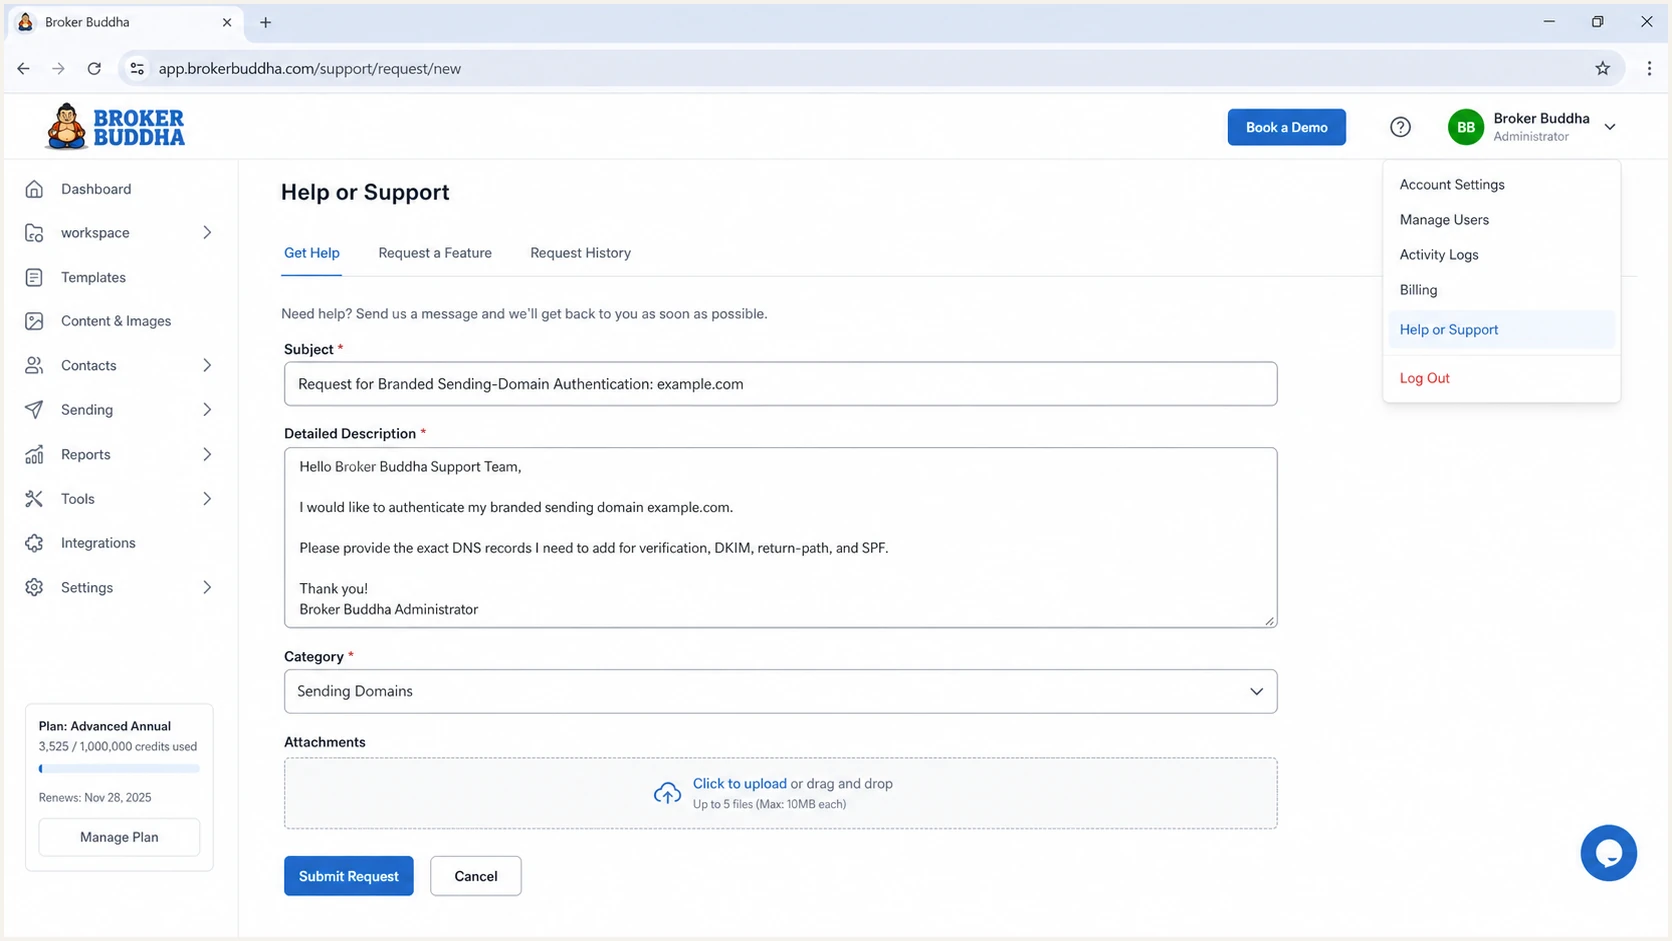Open browser three-dot menu
The image size is (1672, 941).
click(x=1649, y=68)
